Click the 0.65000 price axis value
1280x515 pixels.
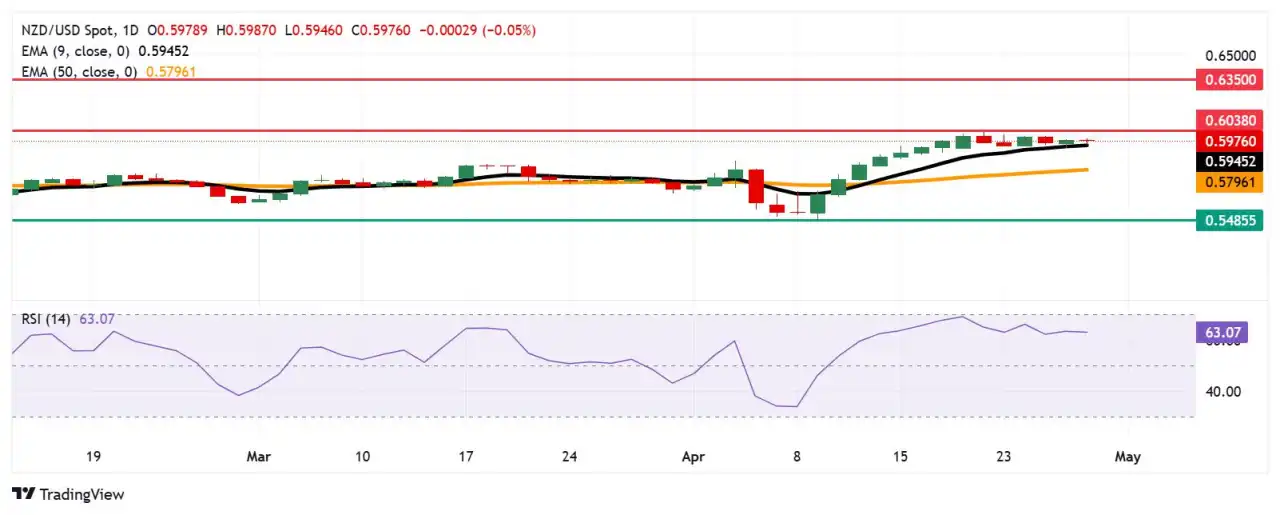(x=1230, y=56)
